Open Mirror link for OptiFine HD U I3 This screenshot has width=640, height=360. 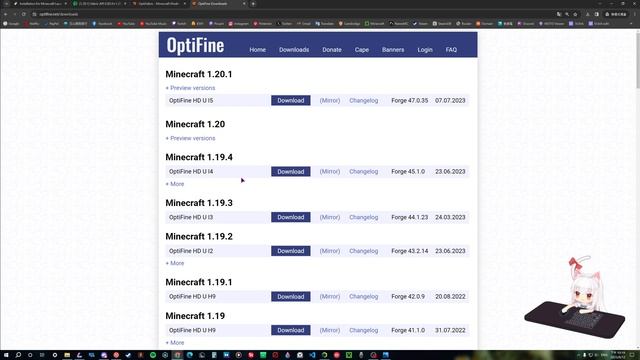point(330,217)
